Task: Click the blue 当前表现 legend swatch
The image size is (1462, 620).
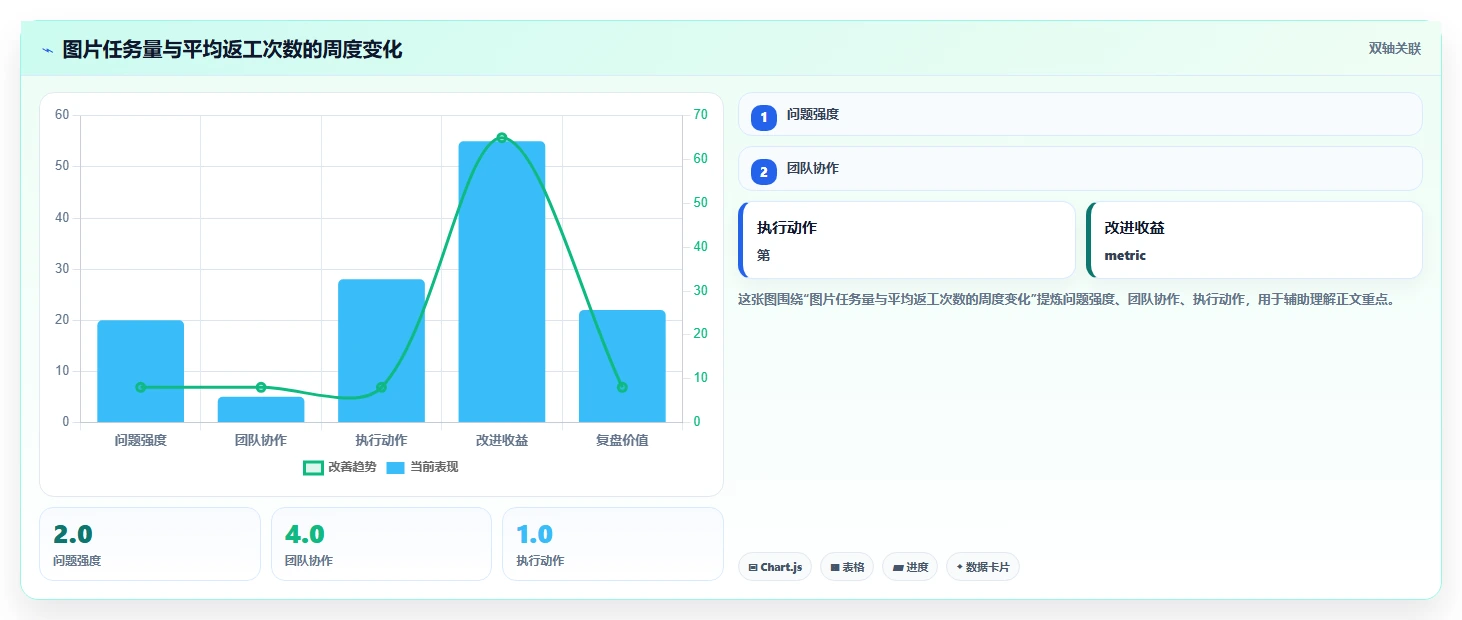Action: click(396, 467)
